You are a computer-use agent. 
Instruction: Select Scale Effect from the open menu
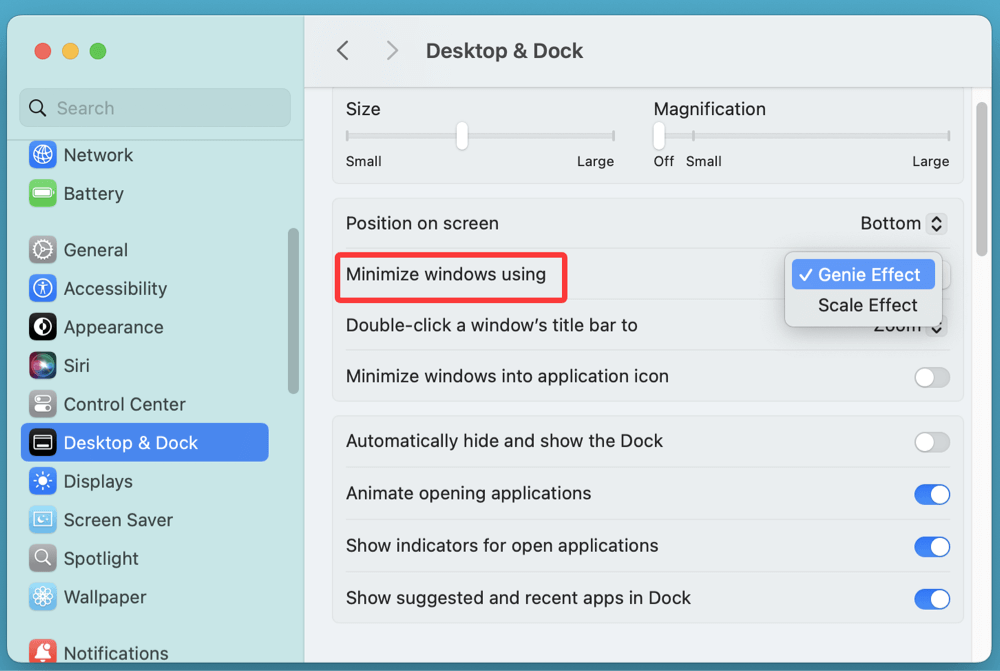[865, 305]
